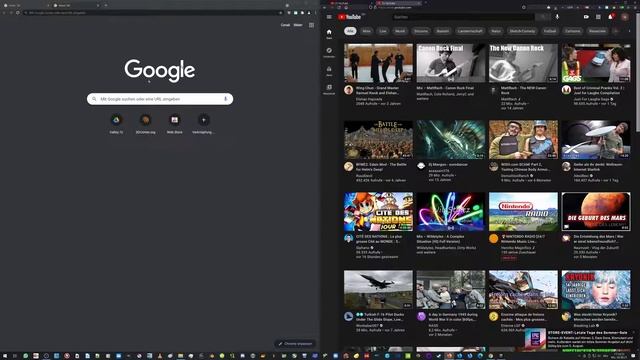Open a new tab in Chrome

106,5
